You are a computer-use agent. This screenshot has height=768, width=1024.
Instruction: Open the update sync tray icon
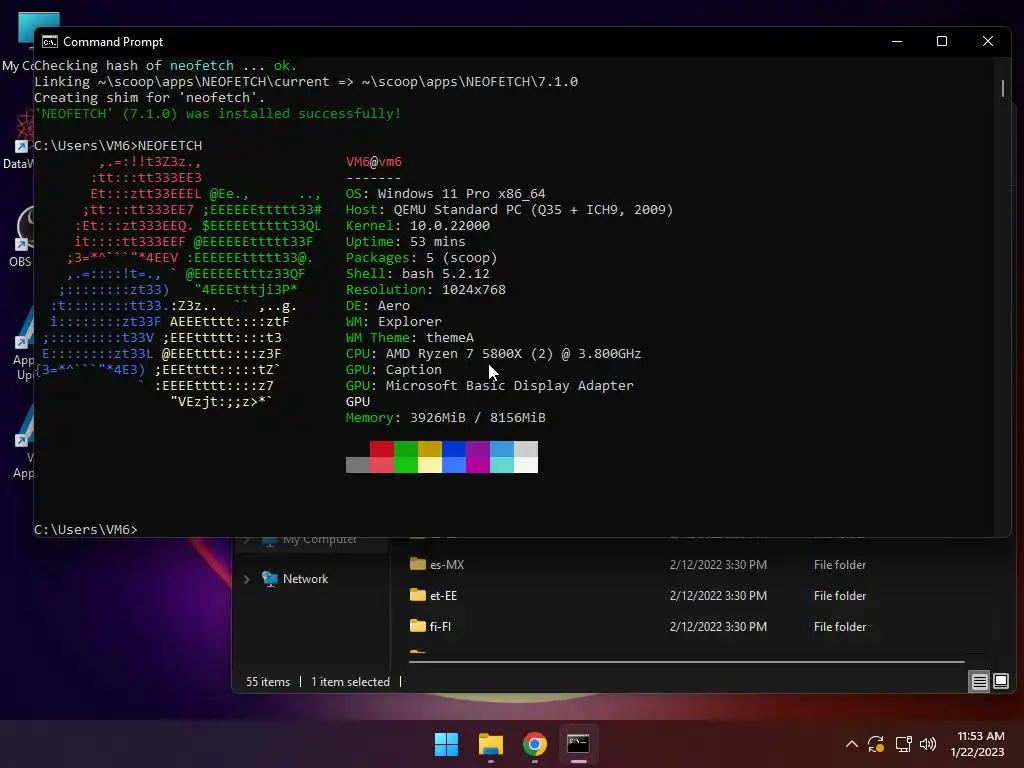[x=876, y=744]
